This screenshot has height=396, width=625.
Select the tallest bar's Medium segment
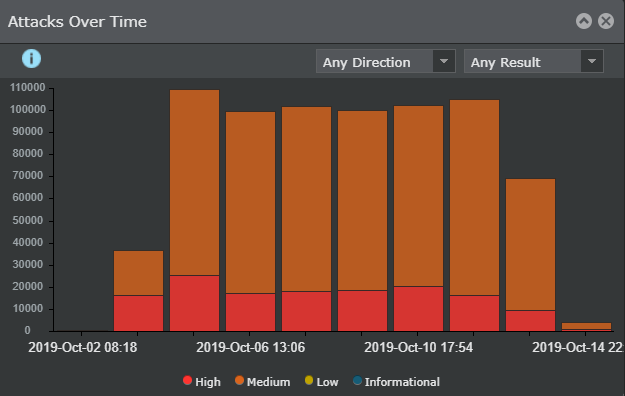coord(195,183)
